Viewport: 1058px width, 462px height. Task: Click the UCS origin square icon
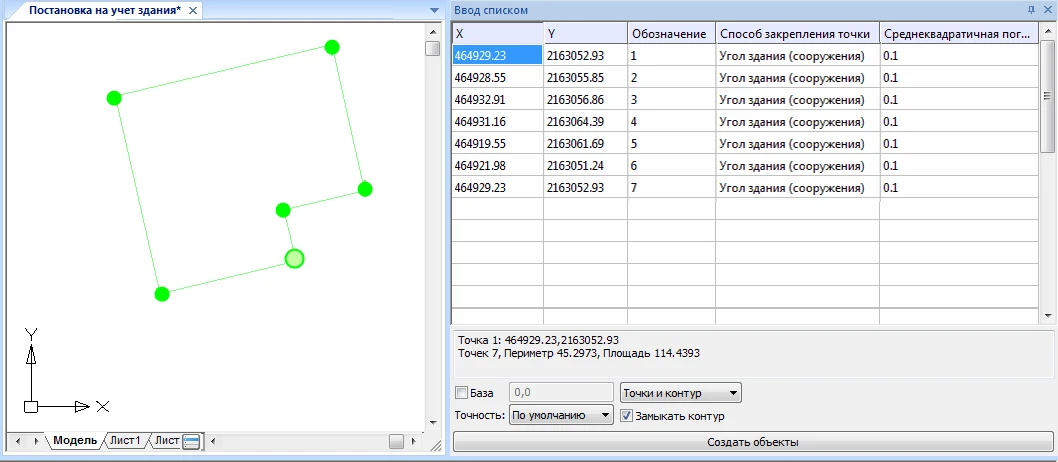pos(31,407)
